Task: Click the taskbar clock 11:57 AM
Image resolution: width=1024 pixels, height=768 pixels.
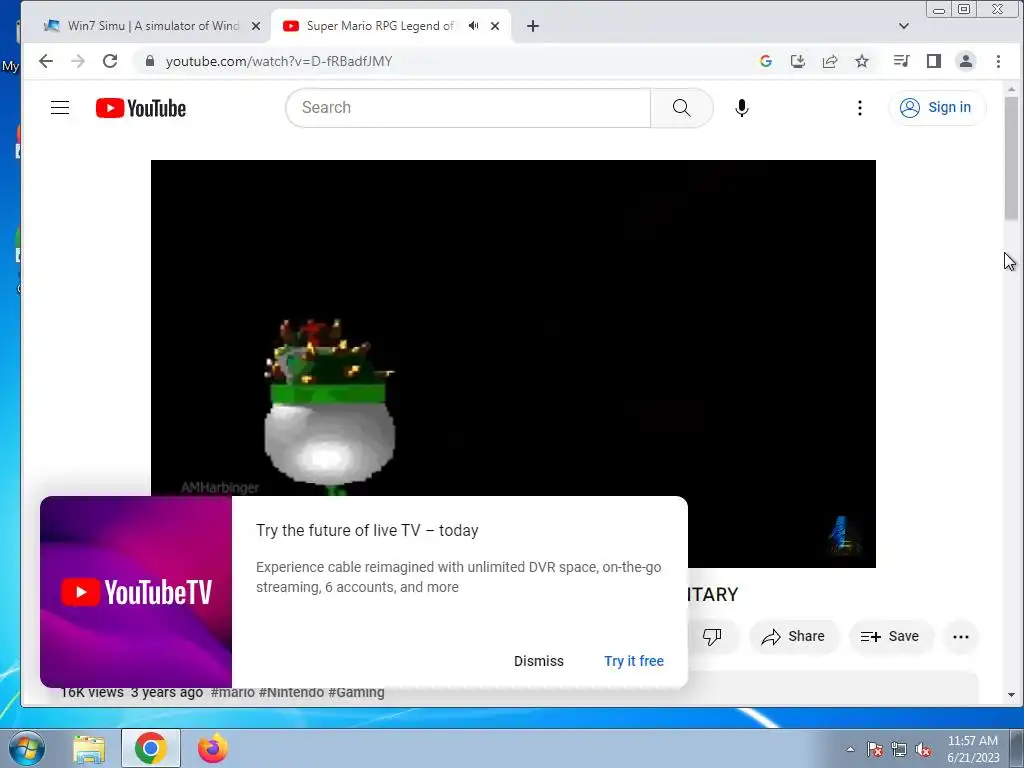Action: pos(973,741)
